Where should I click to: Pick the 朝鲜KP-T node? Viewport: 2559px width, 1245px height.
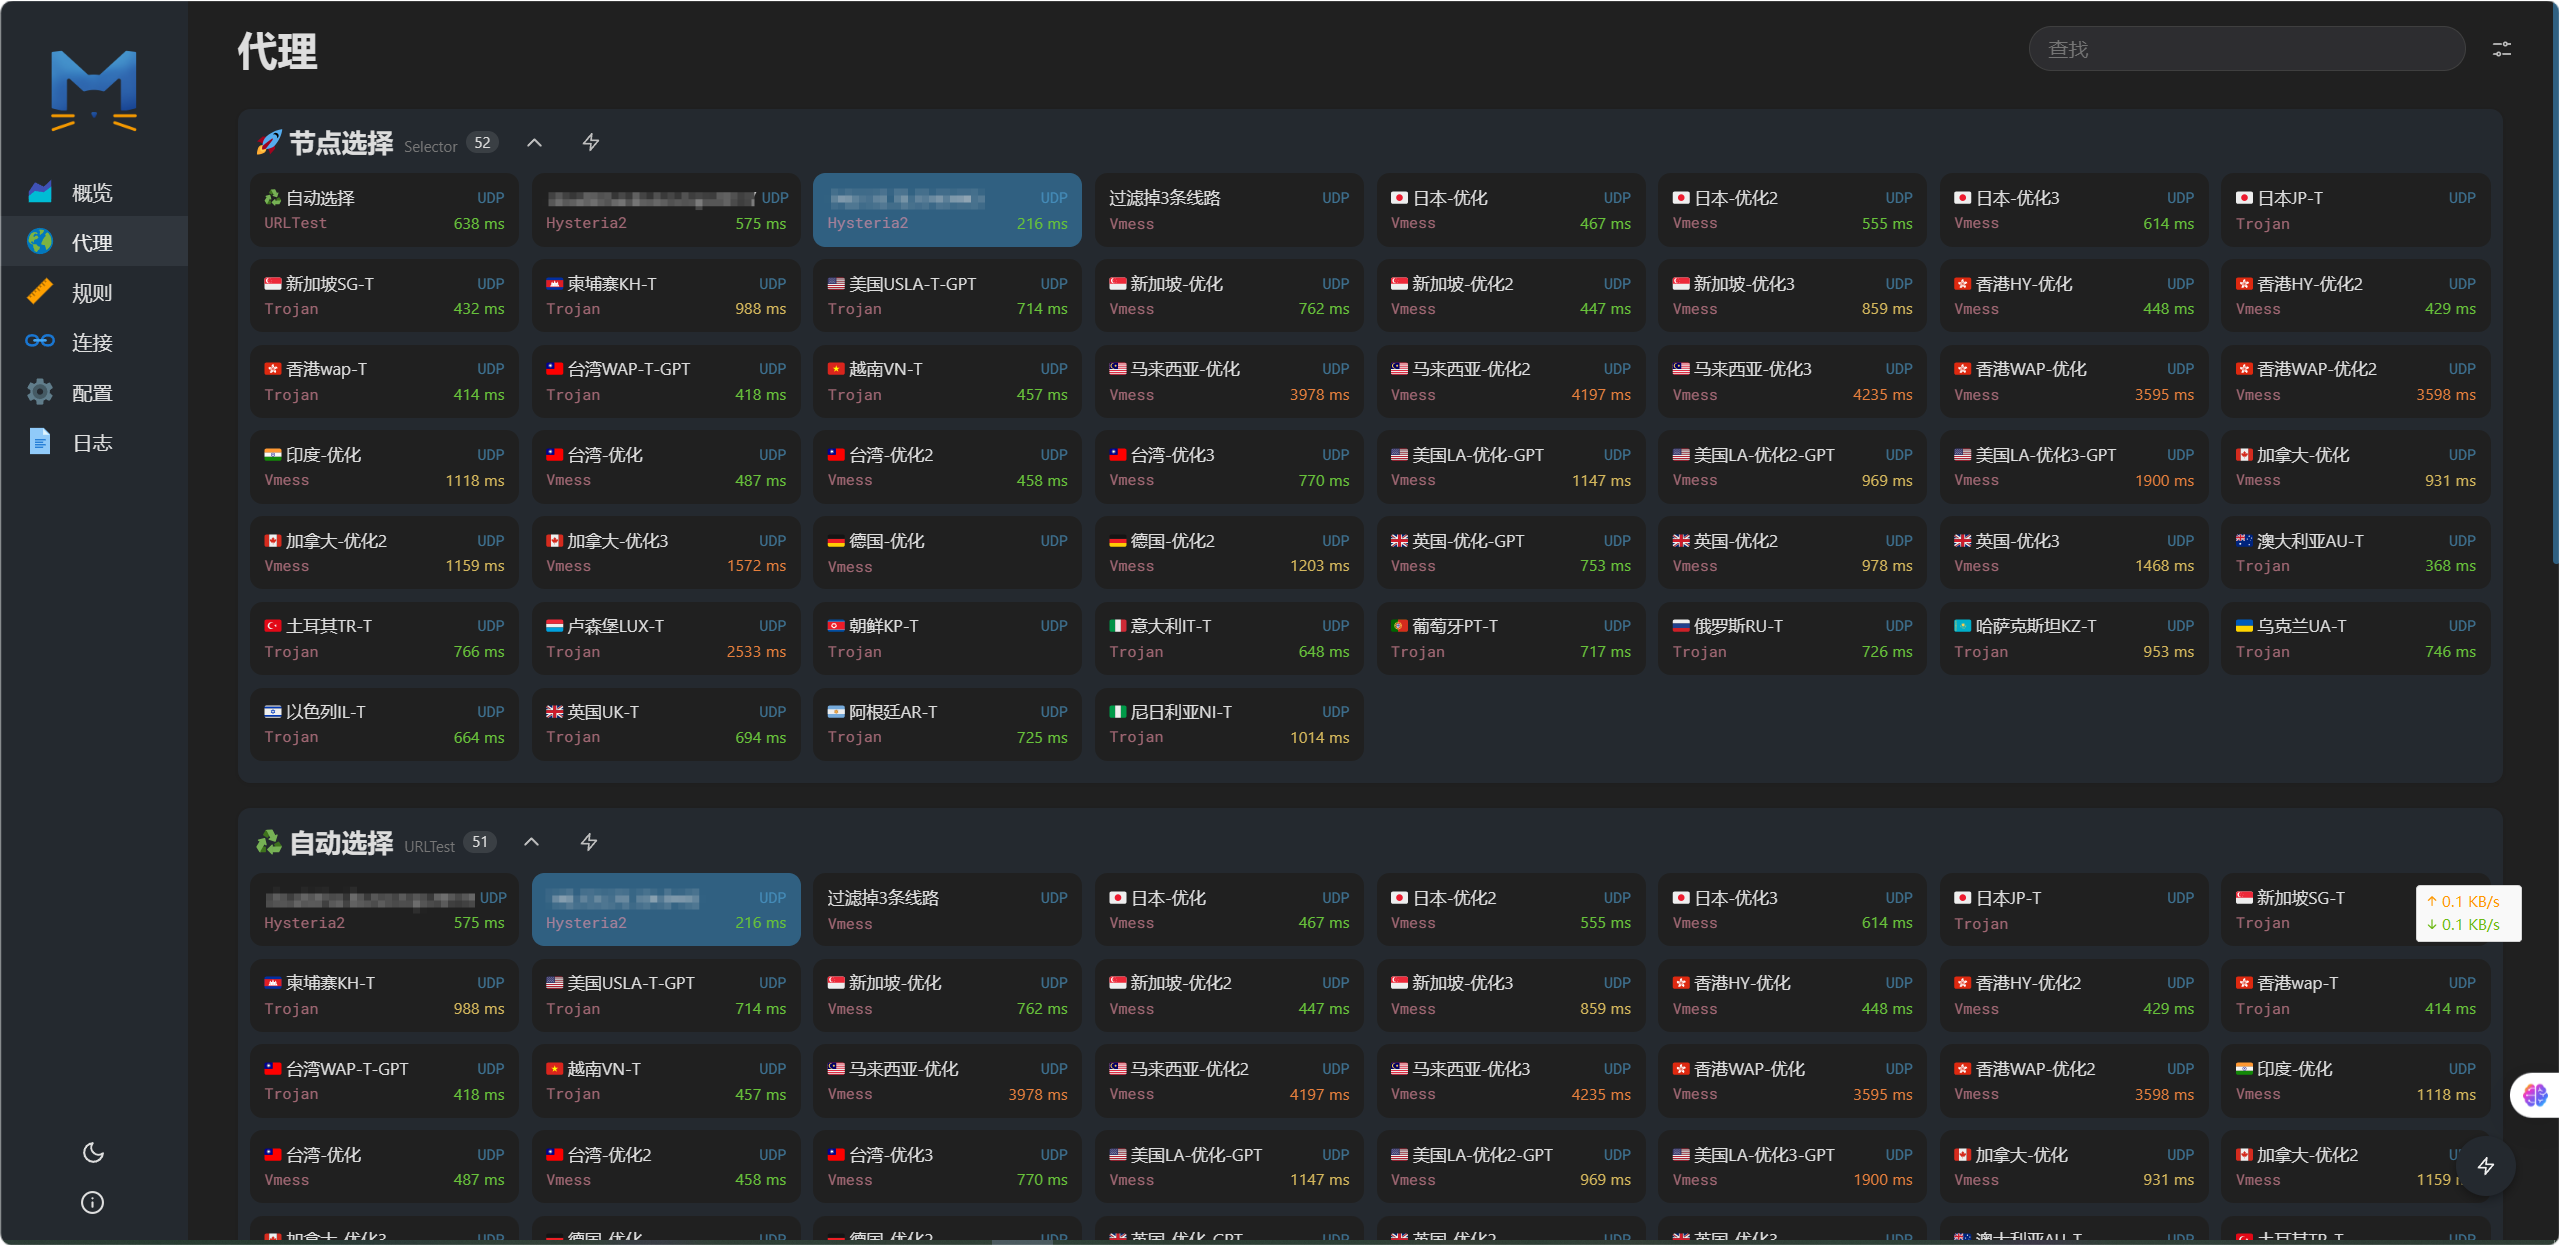click(x=947, y=638)
